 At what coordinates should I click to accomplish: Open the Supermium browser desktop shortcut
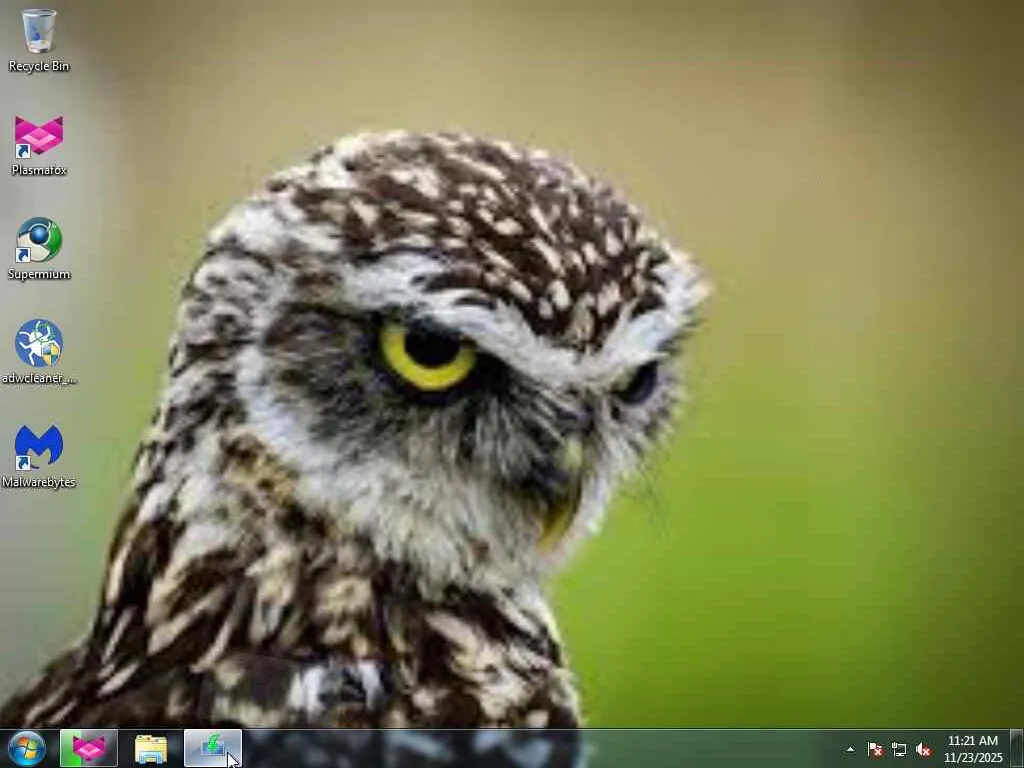(39, 249)
